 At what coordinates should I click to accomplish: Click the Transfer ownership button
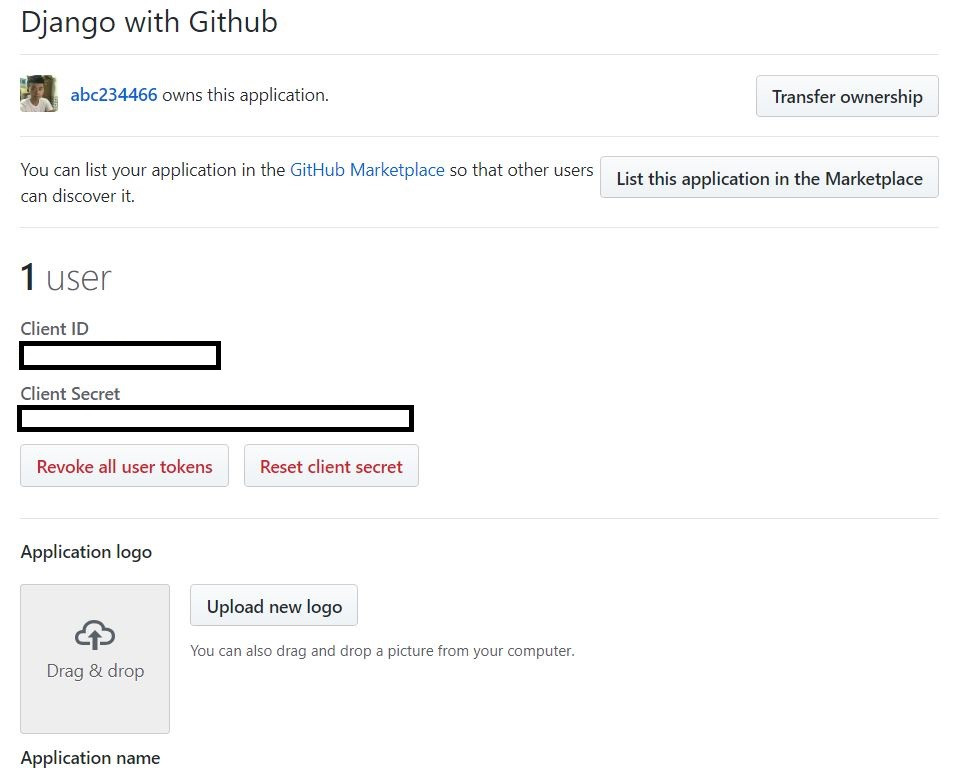point(847,97)
